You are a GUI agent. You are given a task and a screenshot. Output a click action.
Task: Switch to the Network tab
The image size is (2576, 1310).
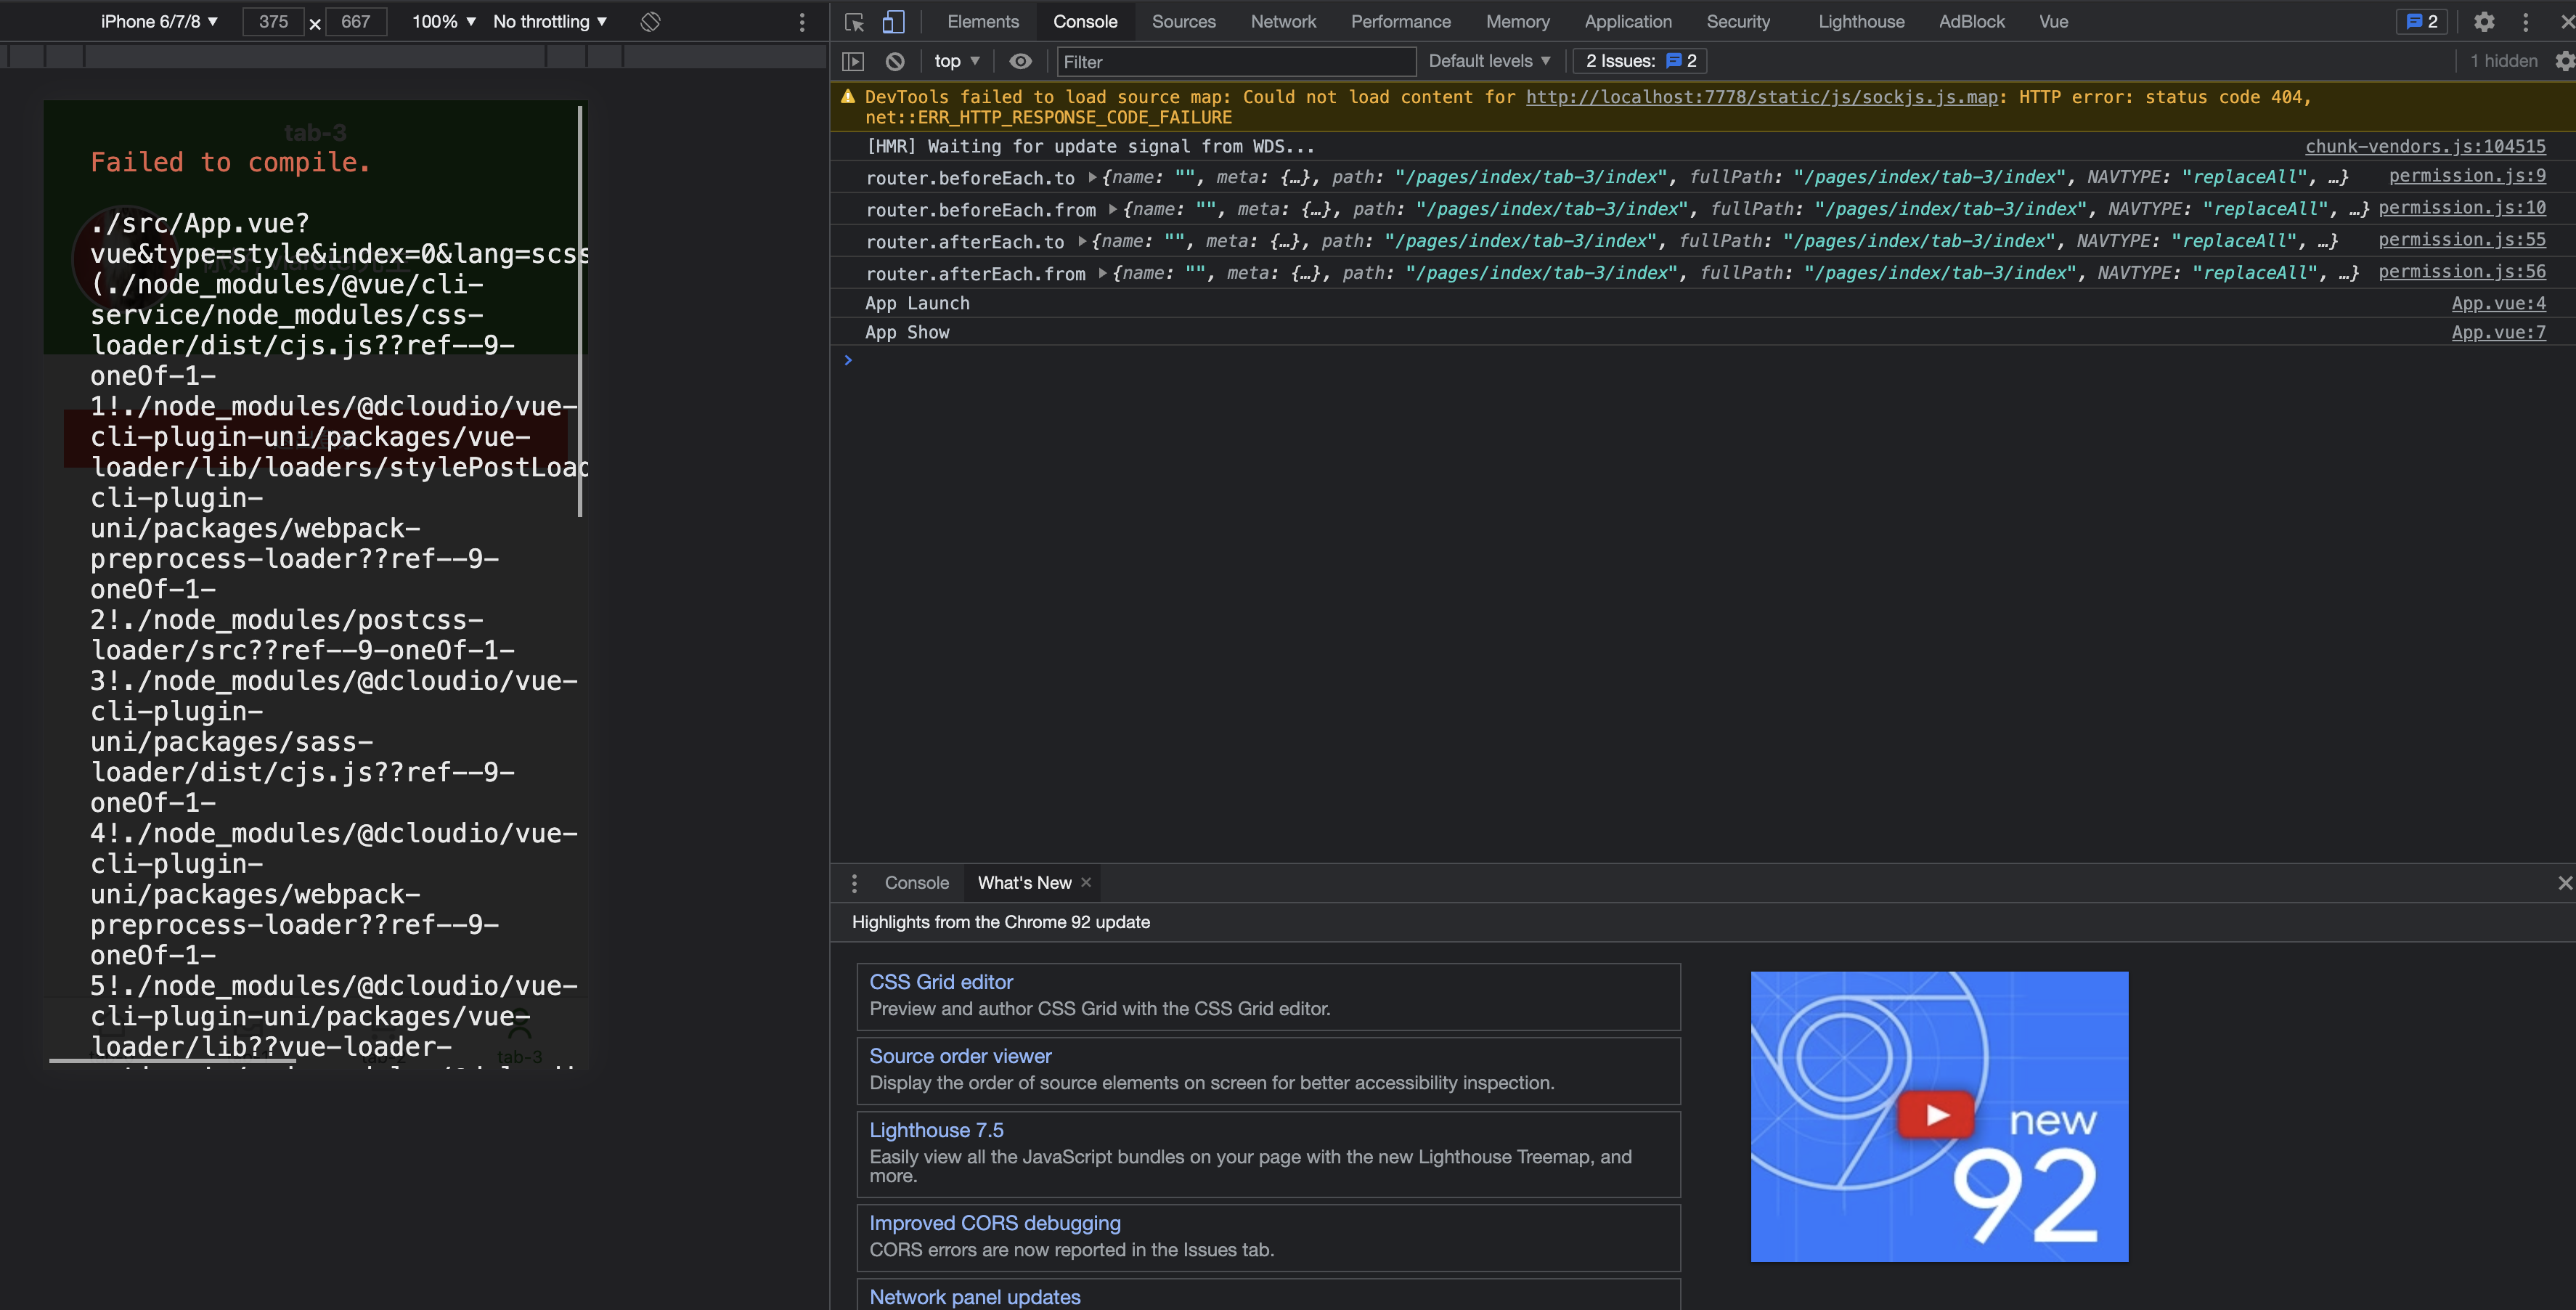1283,22
